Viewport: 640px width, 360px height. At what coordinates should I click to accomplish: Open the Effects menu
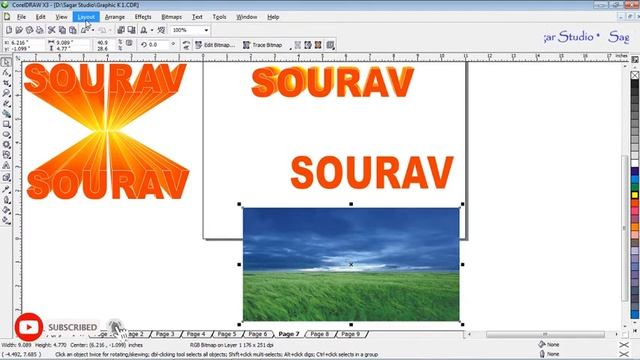pos(143,17)
